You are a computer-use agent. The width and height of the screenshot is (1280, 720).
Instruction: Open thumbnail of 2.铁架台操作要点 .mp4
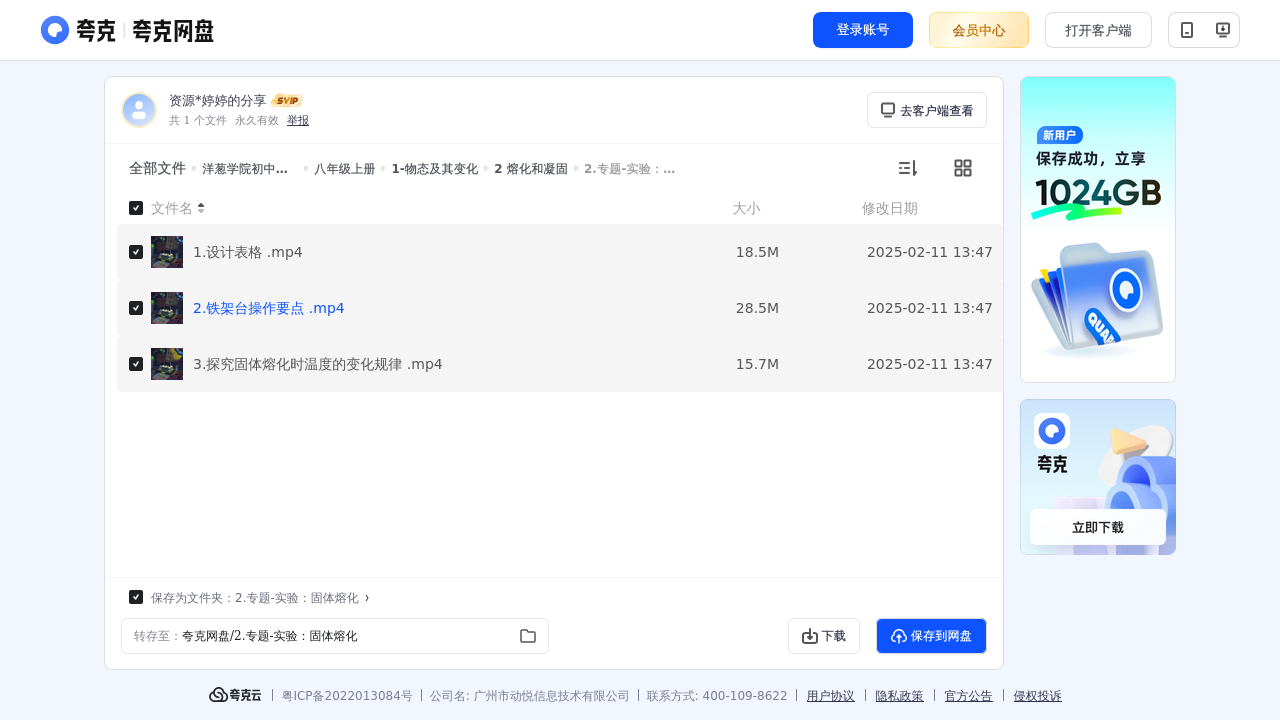(x=167, y=308)
